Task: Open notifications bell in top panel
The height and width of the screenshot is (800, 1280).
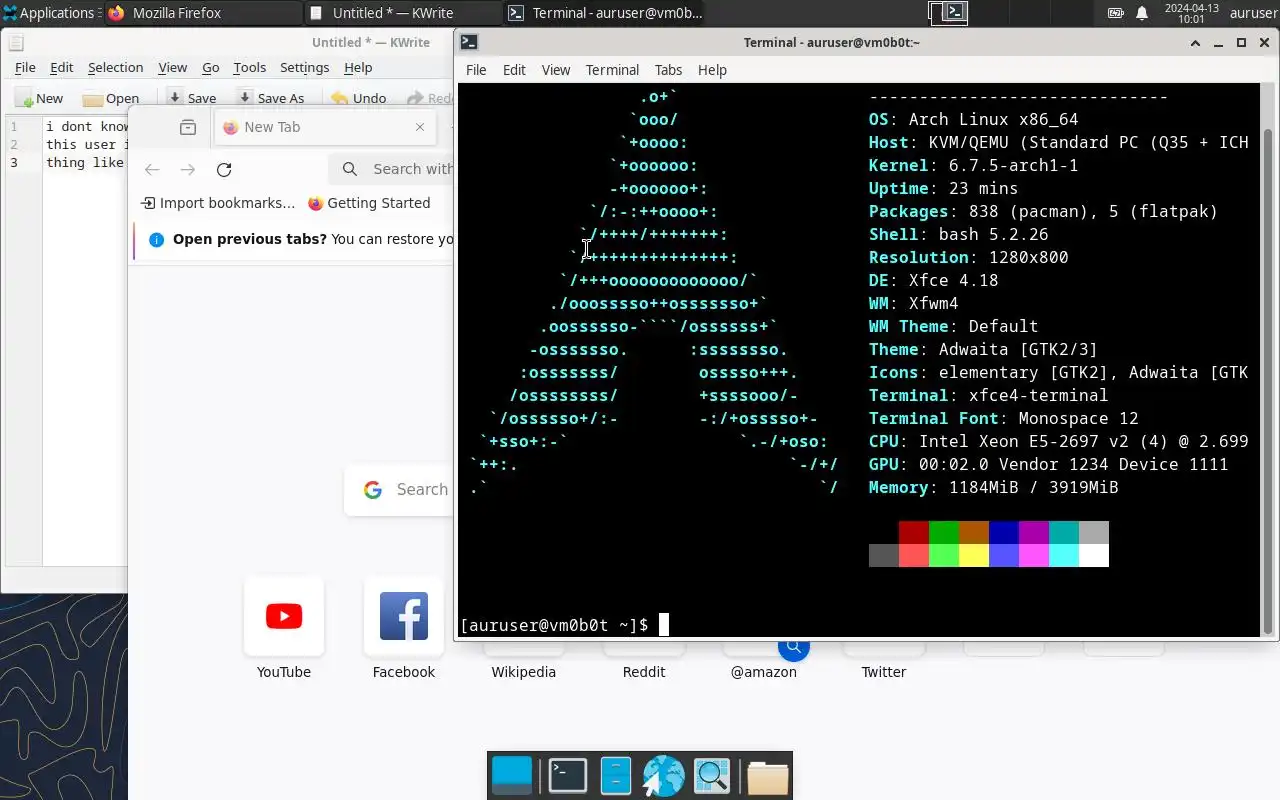Action: (1142, 13)
